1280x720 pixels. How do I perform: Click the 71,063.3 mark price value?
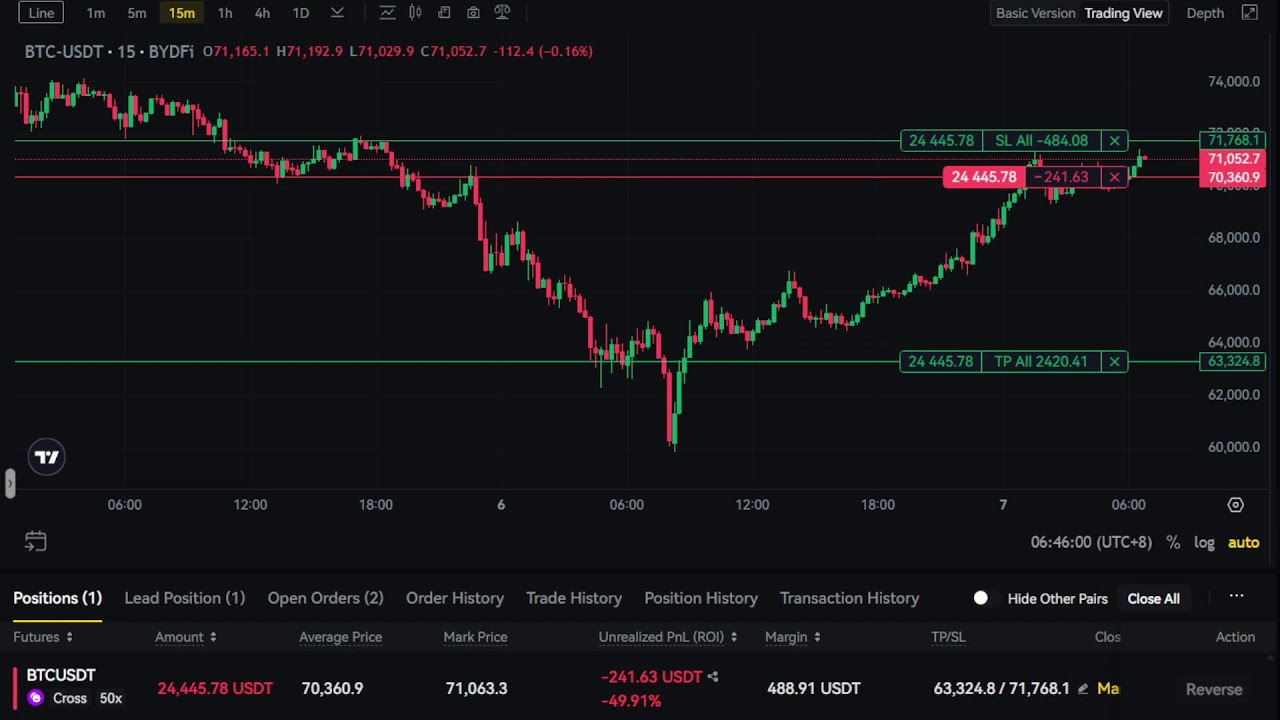point(475,689)
